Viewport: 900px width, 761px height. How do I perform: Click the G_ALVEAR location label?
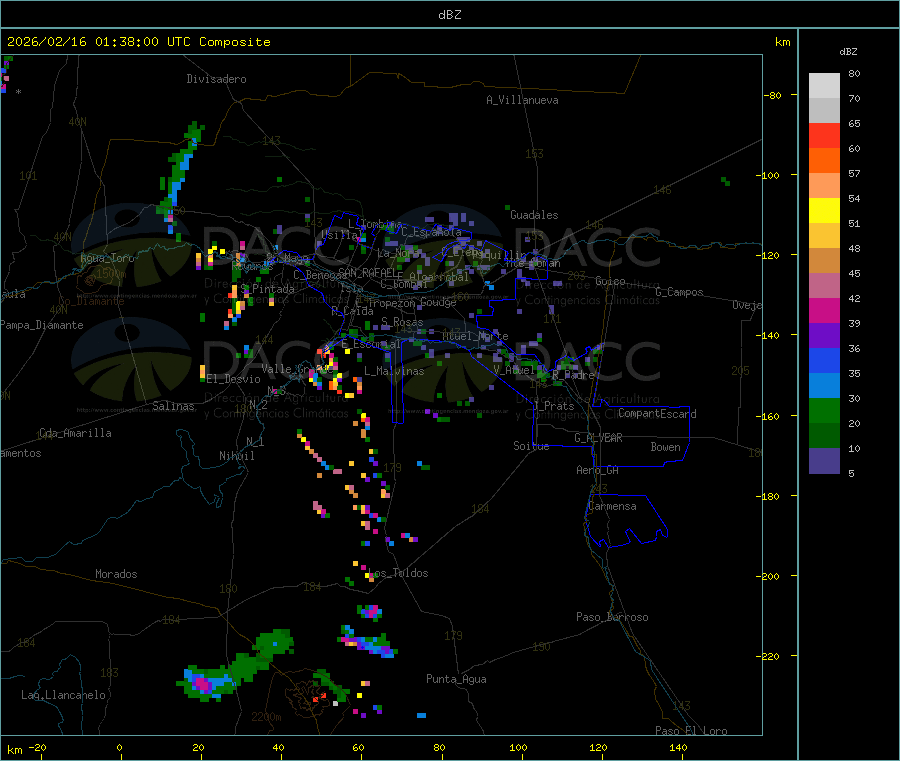pos(599,438)
